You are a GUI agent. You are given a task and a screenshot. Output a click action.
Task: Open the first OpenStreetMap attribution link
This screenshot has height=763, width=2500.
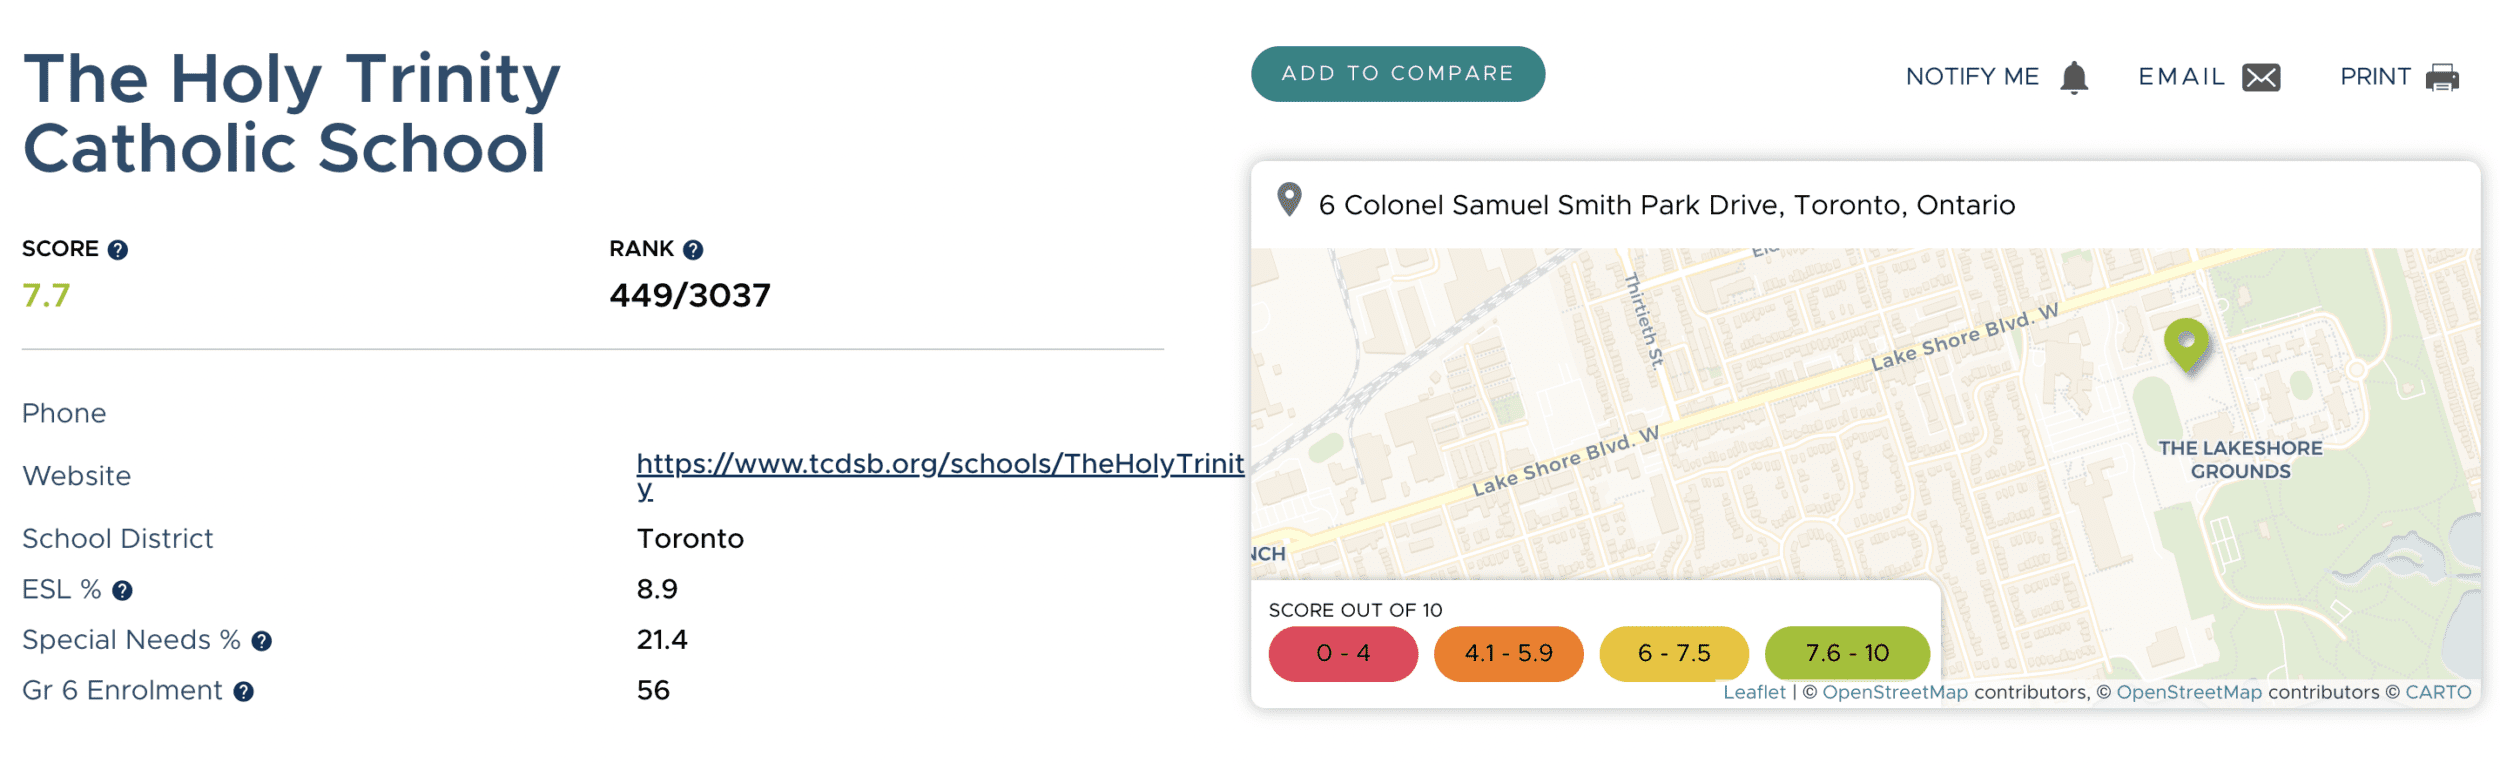[x=1894, y=692]
